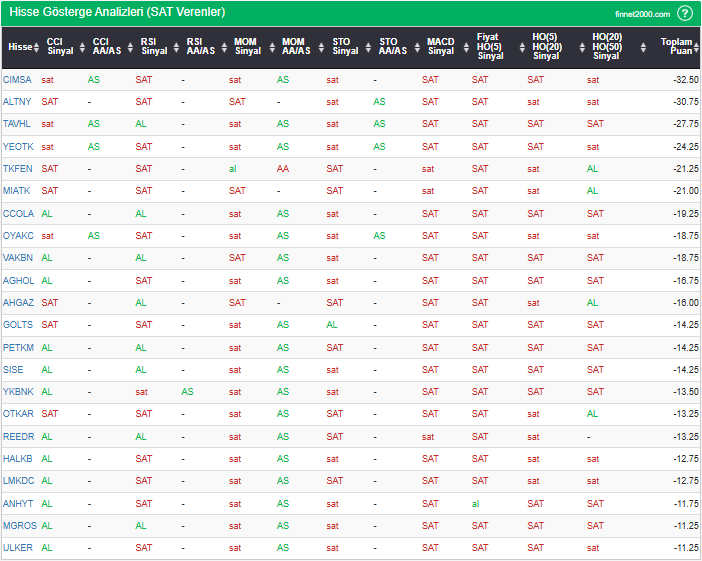Click the Toplam Puan header label
The image size is (702, 561).
point(676,46)
